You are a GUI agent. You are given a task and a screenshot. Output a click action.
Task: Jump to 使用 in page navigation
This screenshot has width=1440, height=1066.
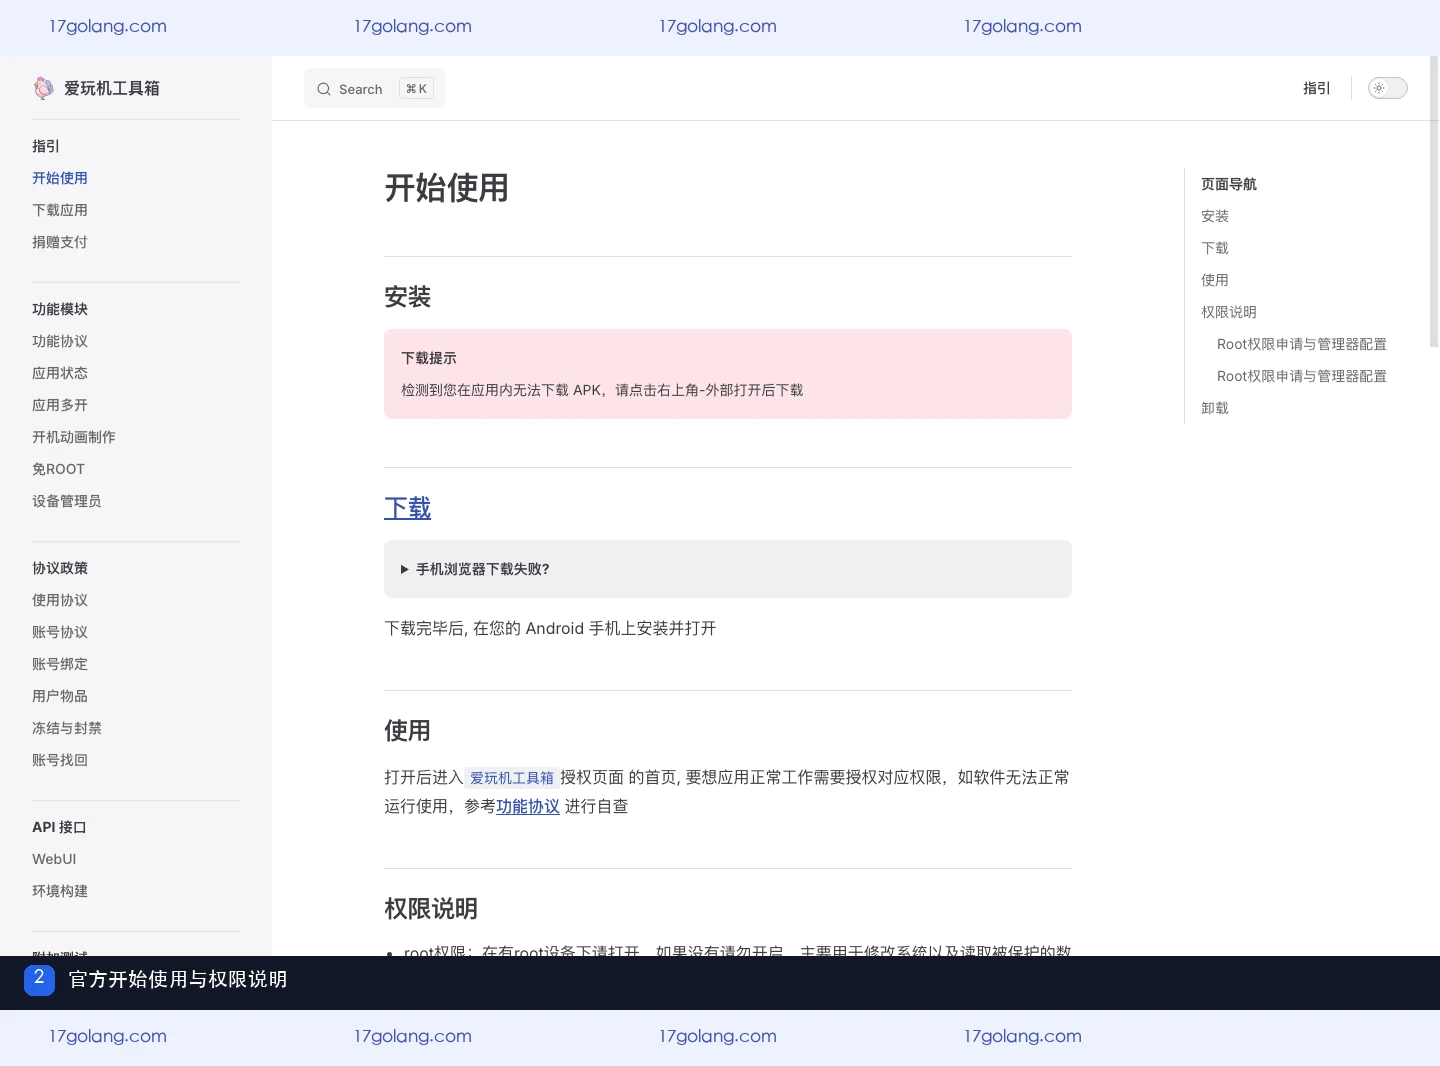[1215, 280]
